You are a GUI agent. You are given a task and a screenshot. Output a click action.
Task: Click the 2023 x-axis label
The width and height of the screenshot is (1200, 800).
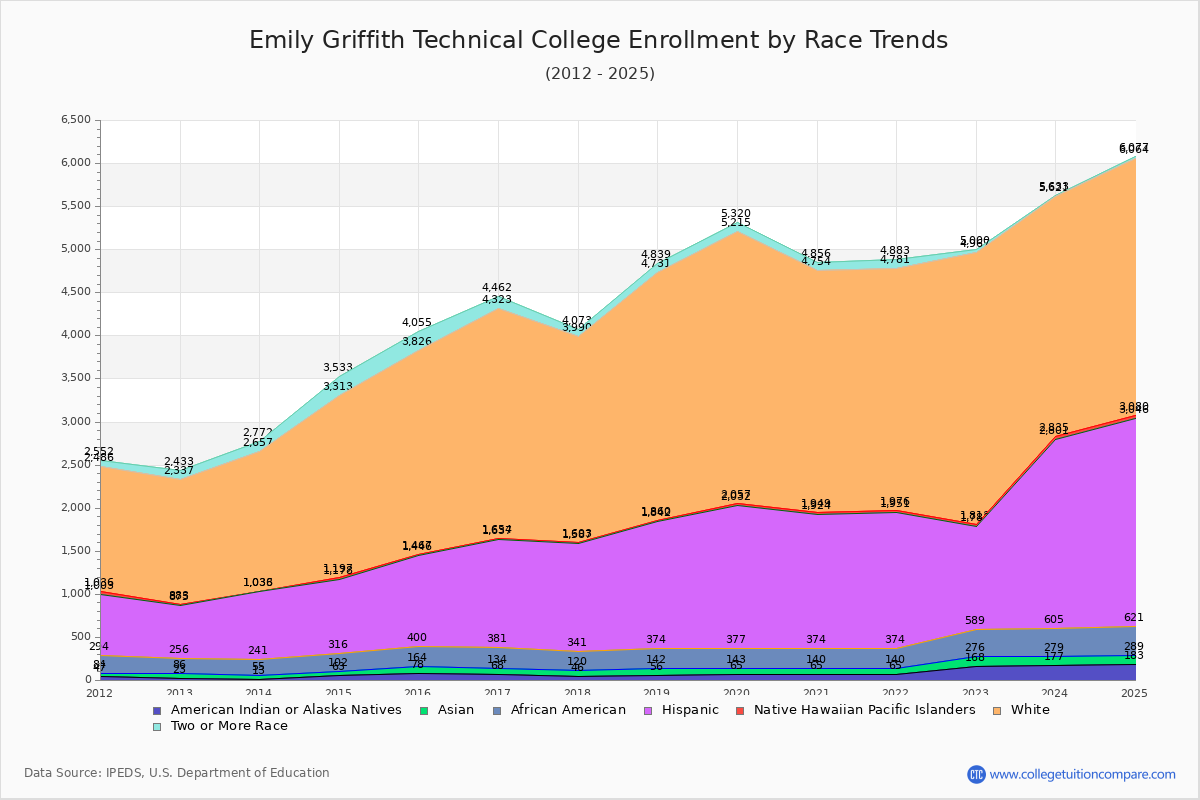pyautogui.click(x=976, y=692)
